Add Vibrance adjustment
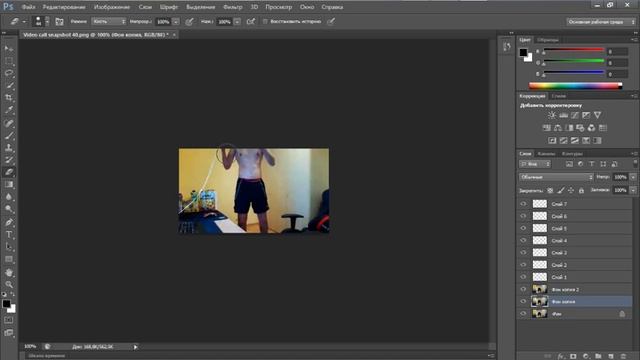Viewport: 640px width, 360px height. point(598,115)
